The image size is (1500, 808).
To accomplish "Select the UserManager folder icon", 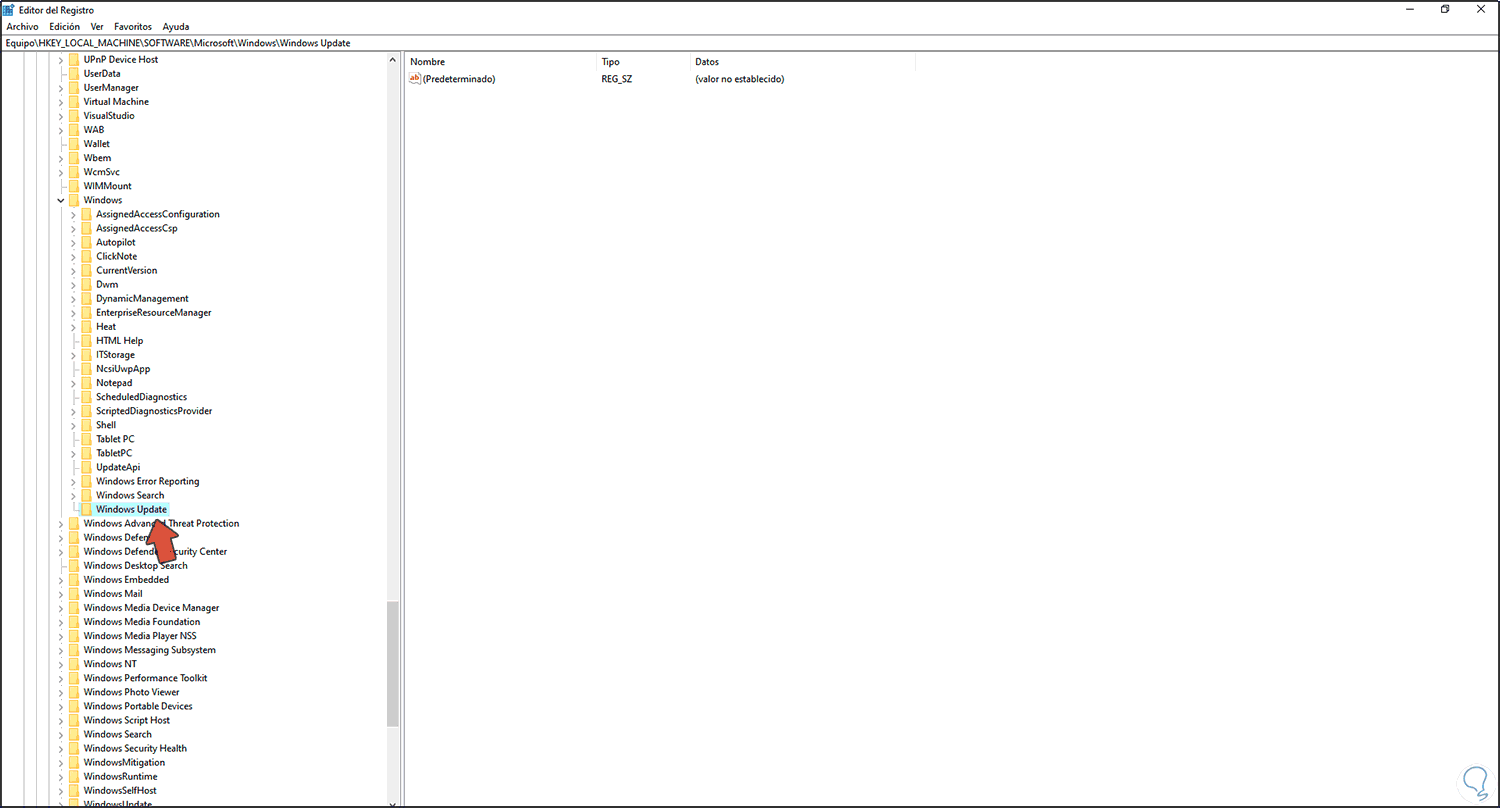I will (74, 88).
